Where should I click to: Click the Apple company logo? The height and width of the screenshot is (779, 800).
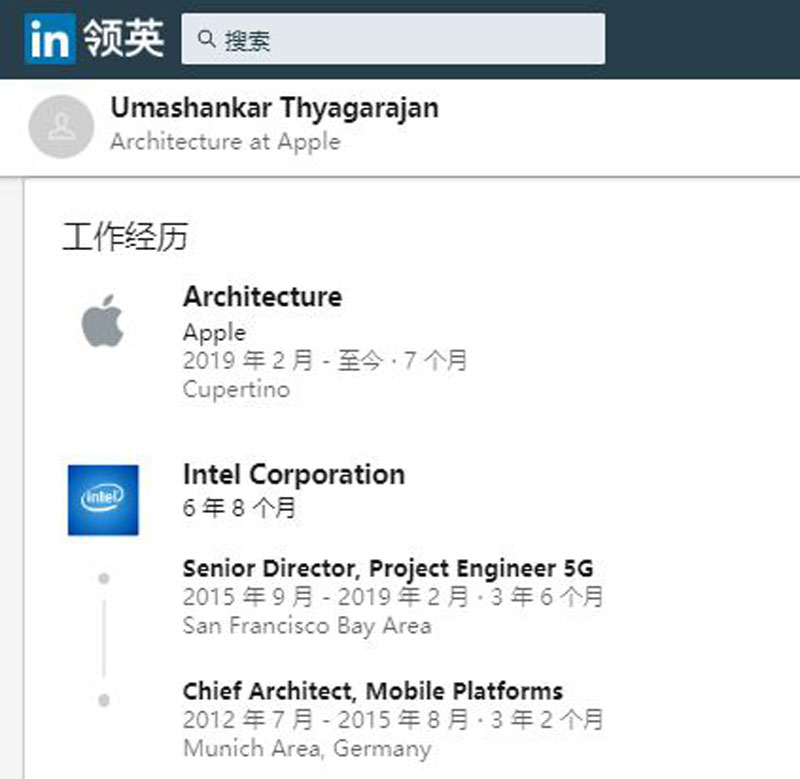pos(102,324)
